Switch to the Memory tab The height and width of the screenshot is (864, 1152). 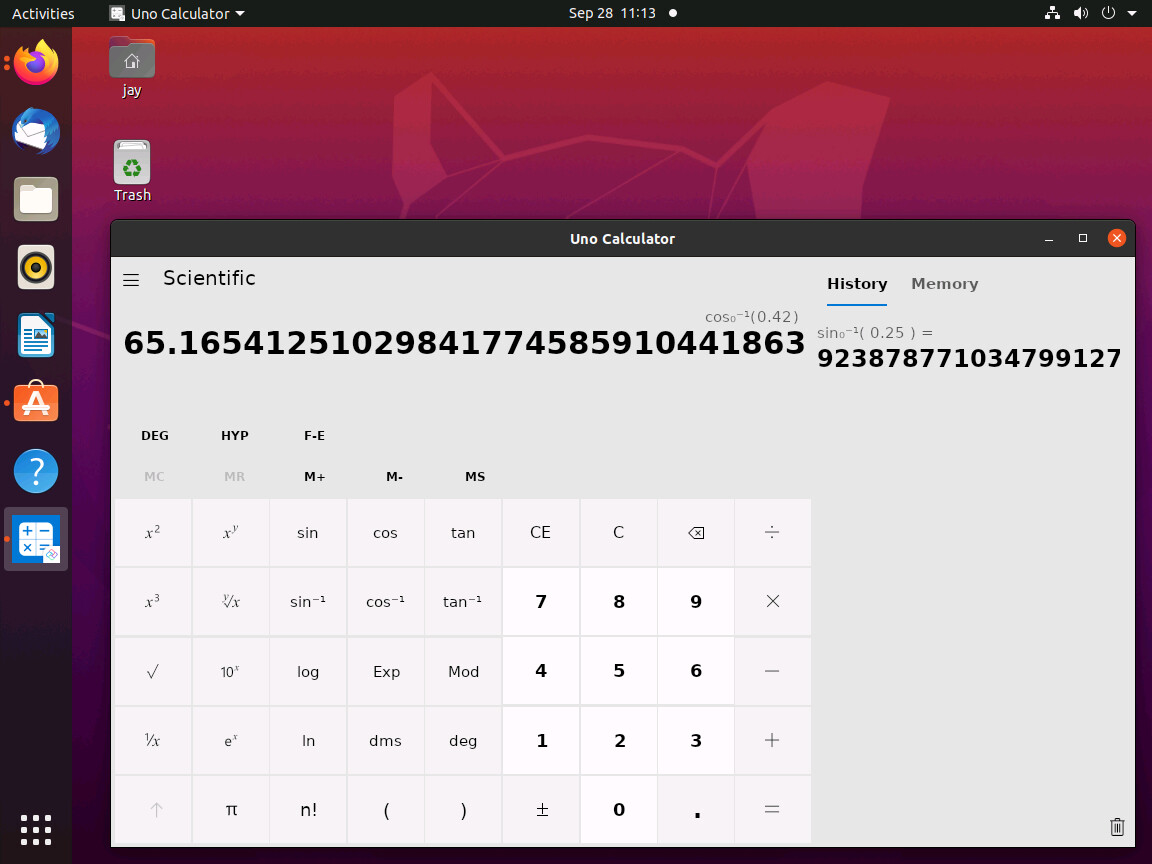pos(944,284)
